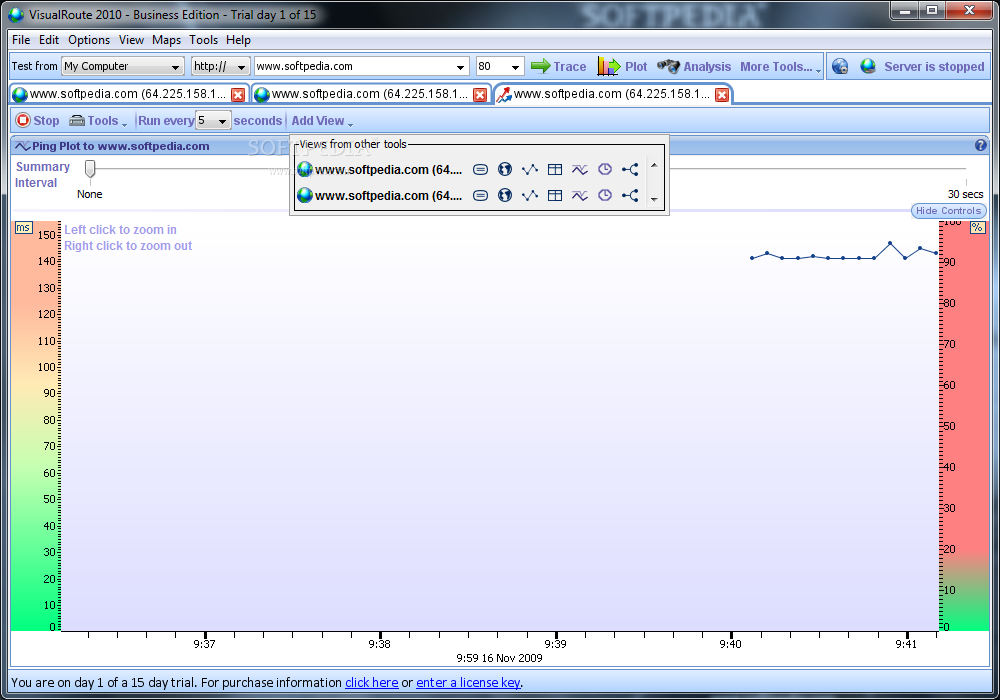This screenshot has width=1000, height=700.
Task: Click the world map icon in first Views row
Action: pos(505,170)
